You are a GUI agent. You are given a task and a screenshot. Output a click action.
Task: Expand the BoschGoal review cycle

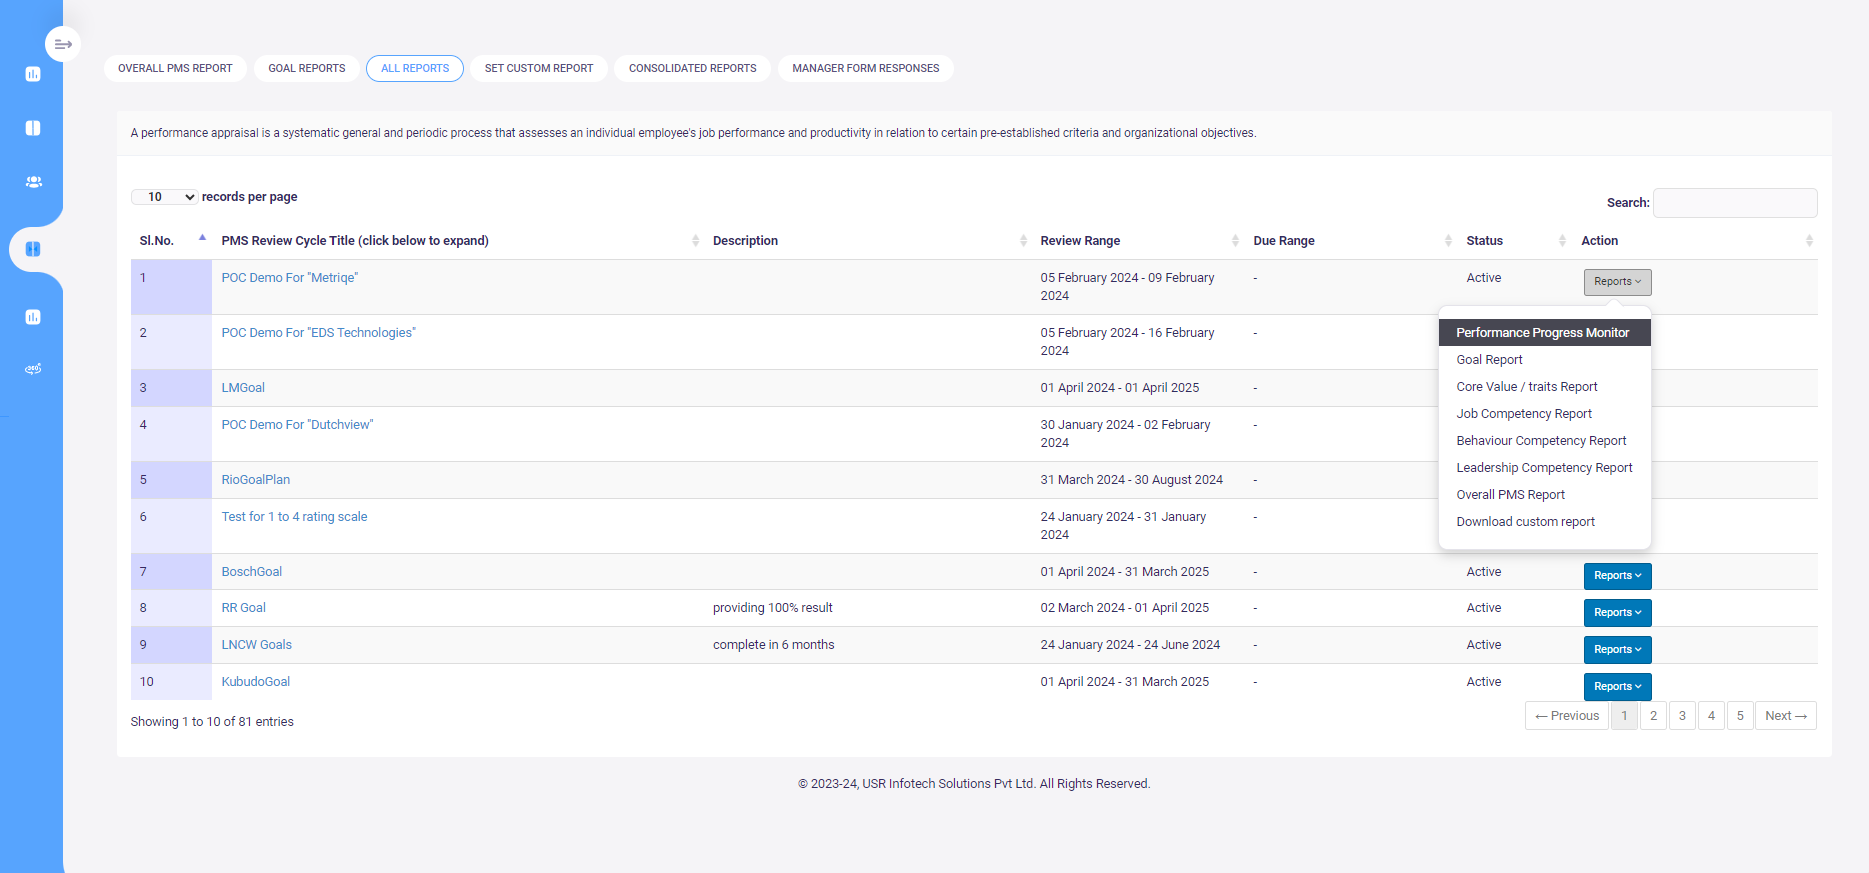[252, 572]
